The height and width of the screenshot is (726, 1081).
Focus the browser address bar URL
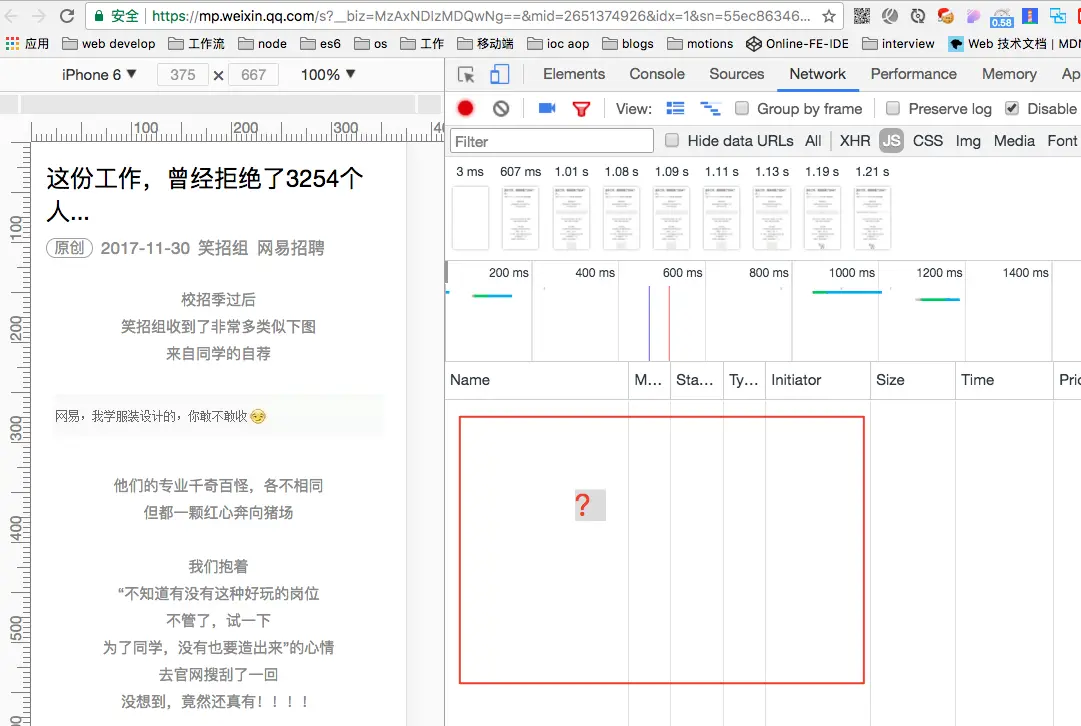[x=481, y=16]
